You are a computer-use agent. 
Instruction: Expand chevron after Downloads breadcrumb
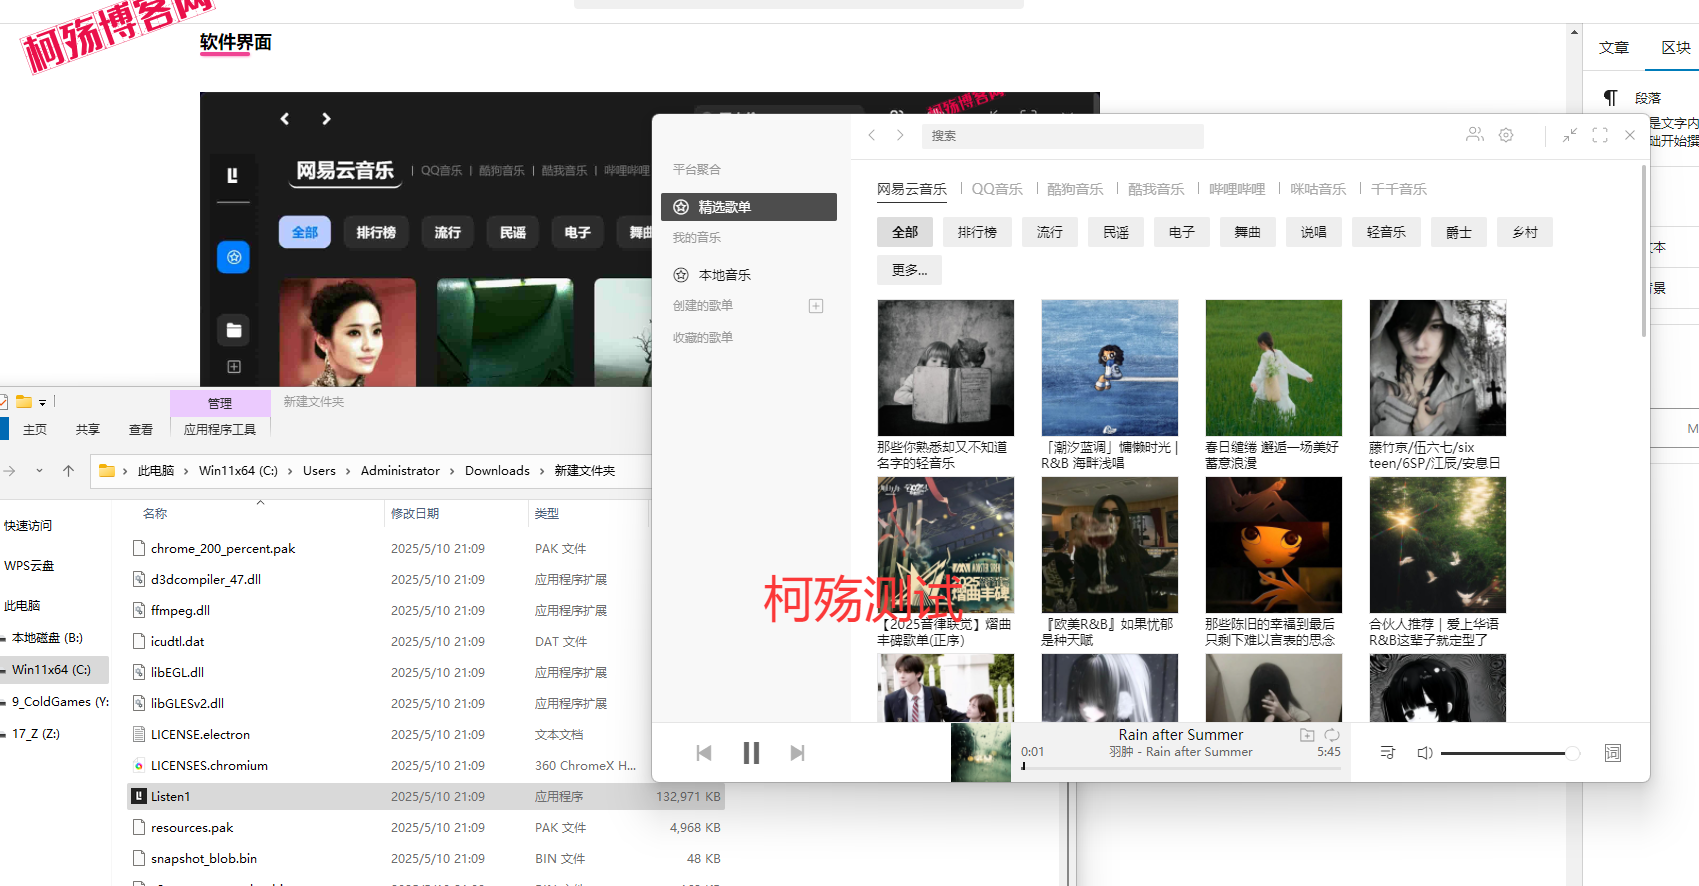(x=542, y=471)
